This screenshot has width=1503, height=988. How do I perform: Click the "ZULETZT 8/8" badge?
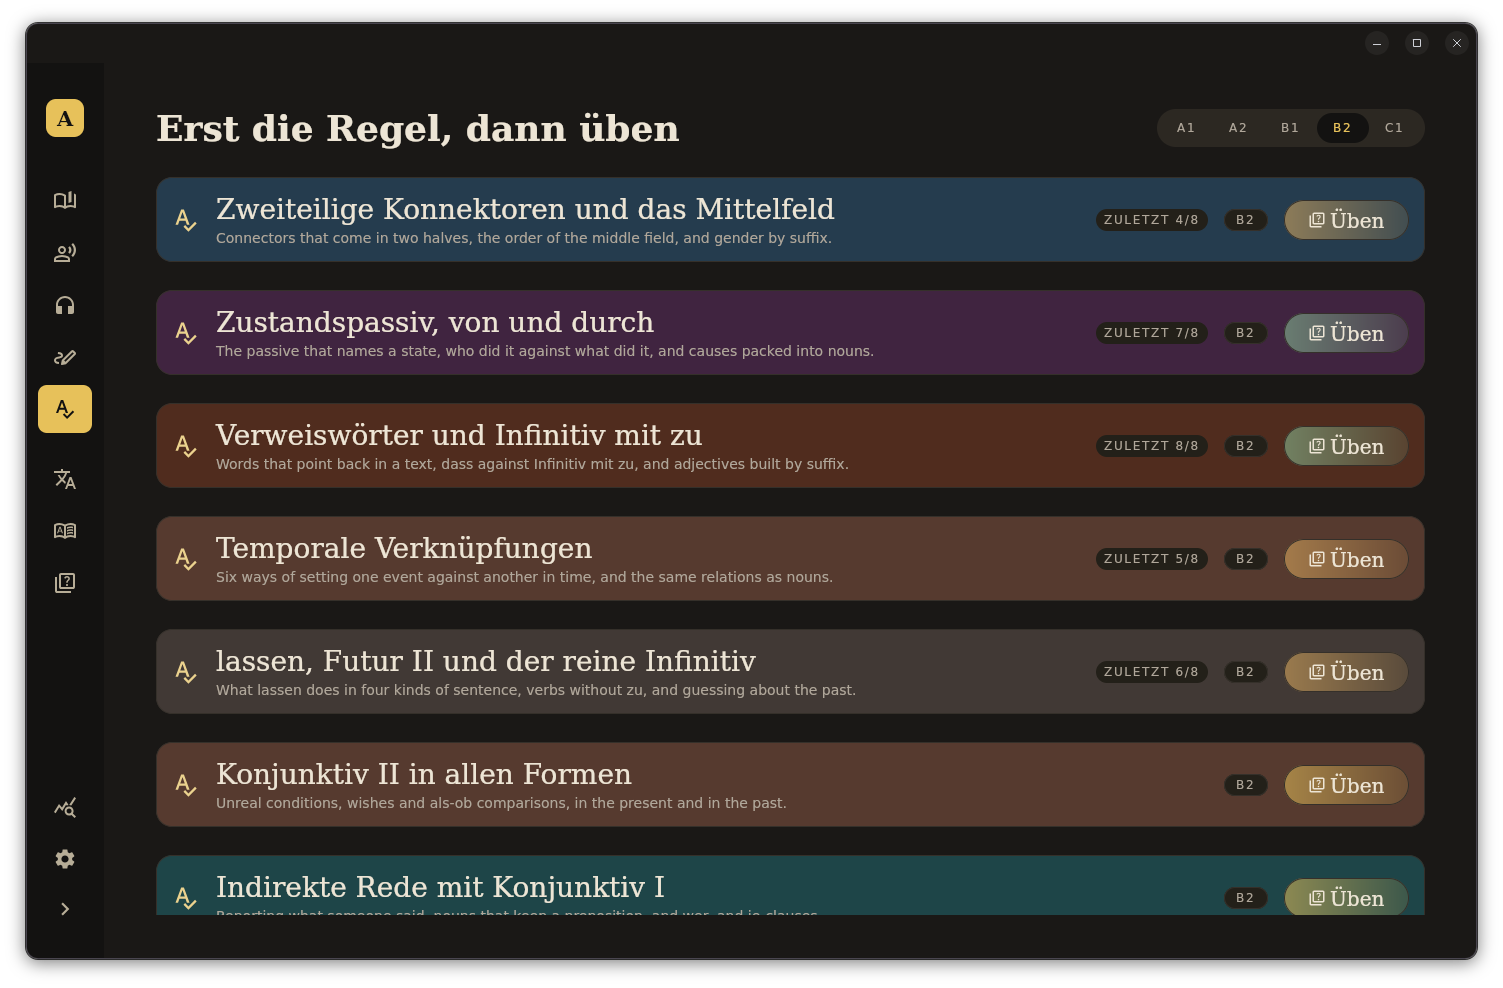[x=1151, y=446]
